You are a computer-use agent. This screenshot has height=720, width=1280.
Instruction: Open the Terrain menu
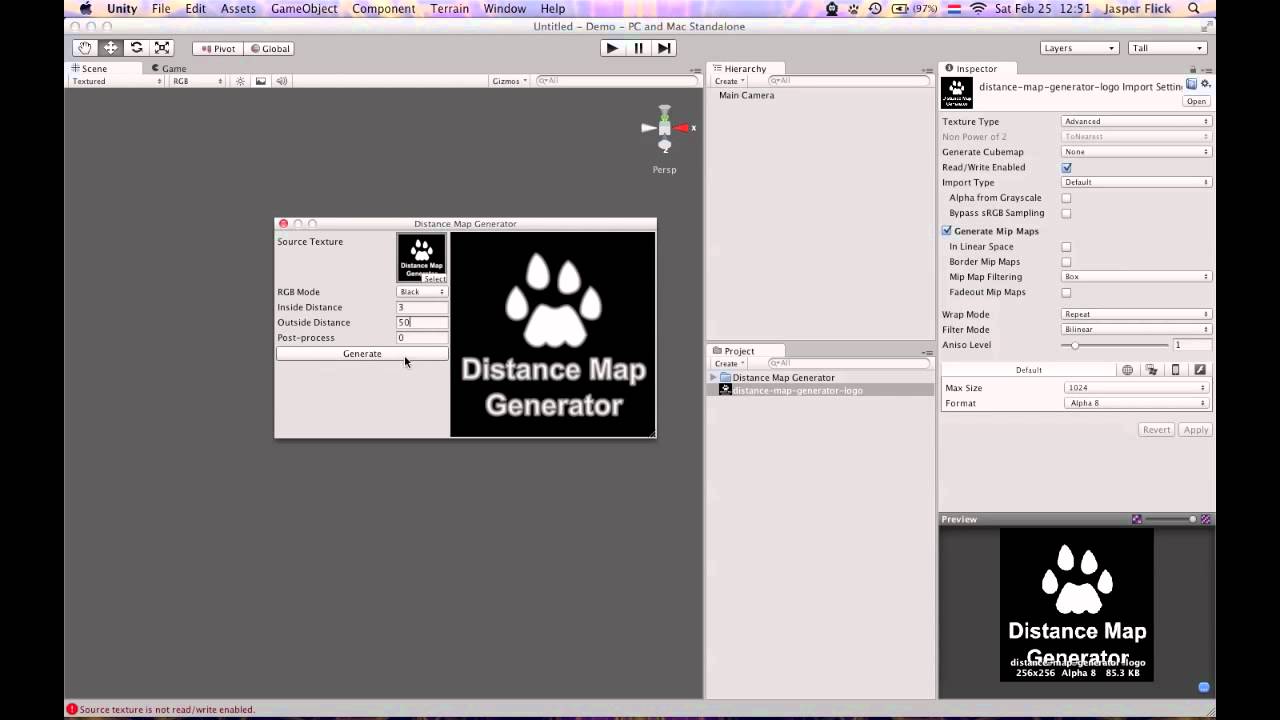pos(450,9)
